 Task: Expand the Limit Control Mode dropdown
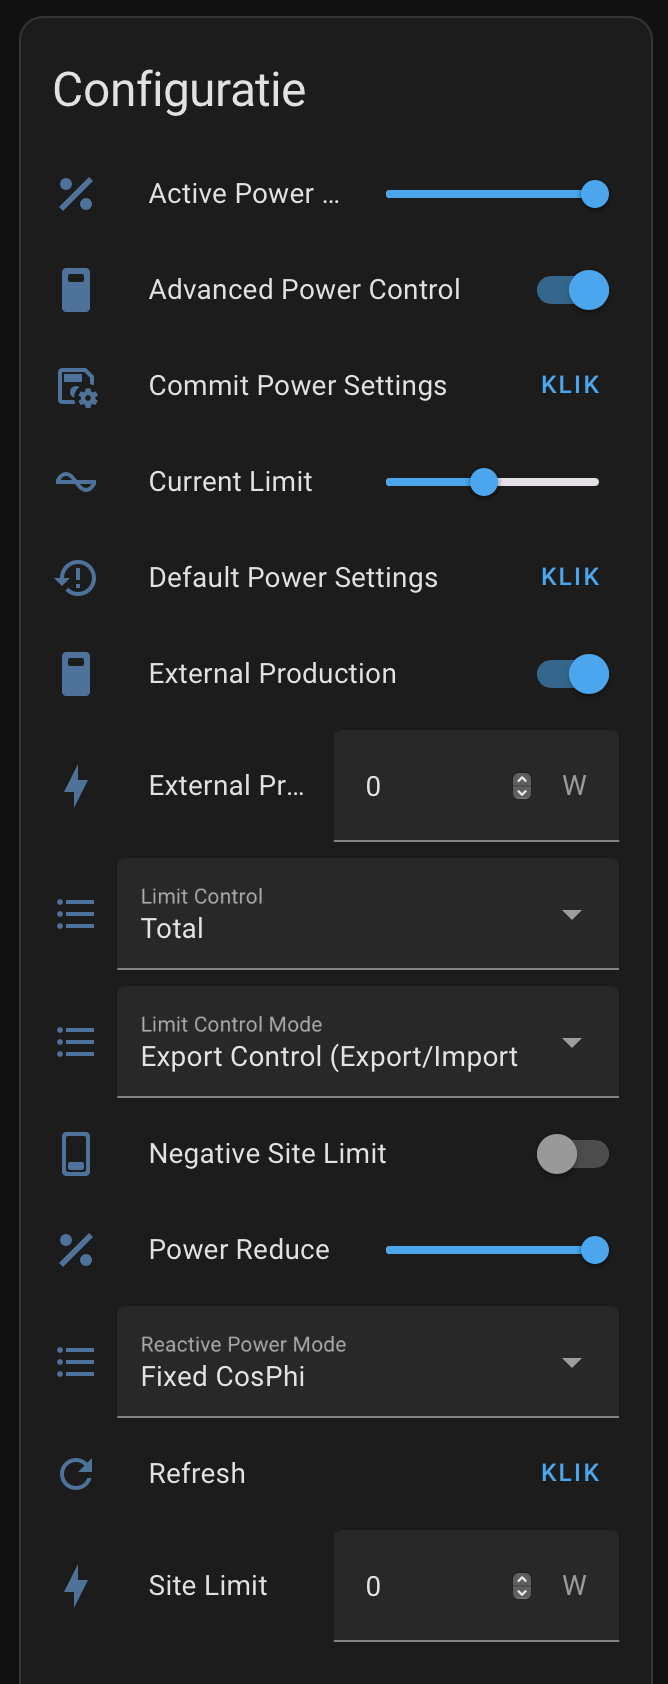(x=368, y=1042)
